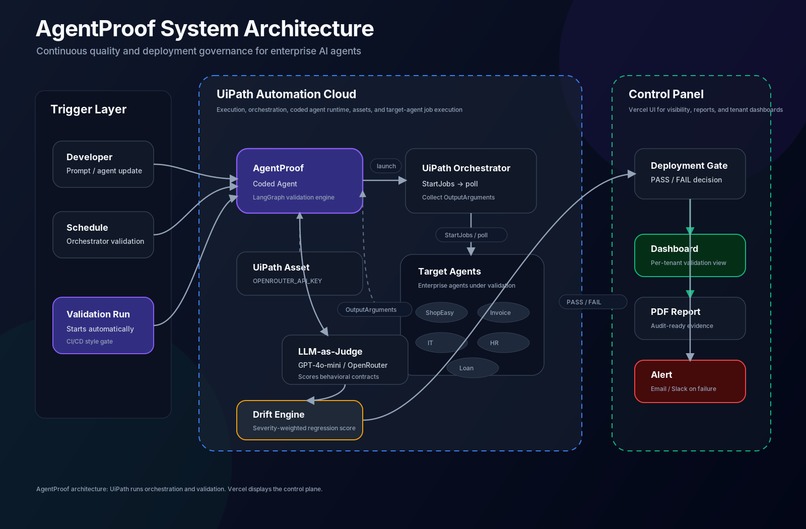Click the 'OPENROUTER_API_KEY' text
This screenshot has height=529, width=806.
(x=287, y=281)
